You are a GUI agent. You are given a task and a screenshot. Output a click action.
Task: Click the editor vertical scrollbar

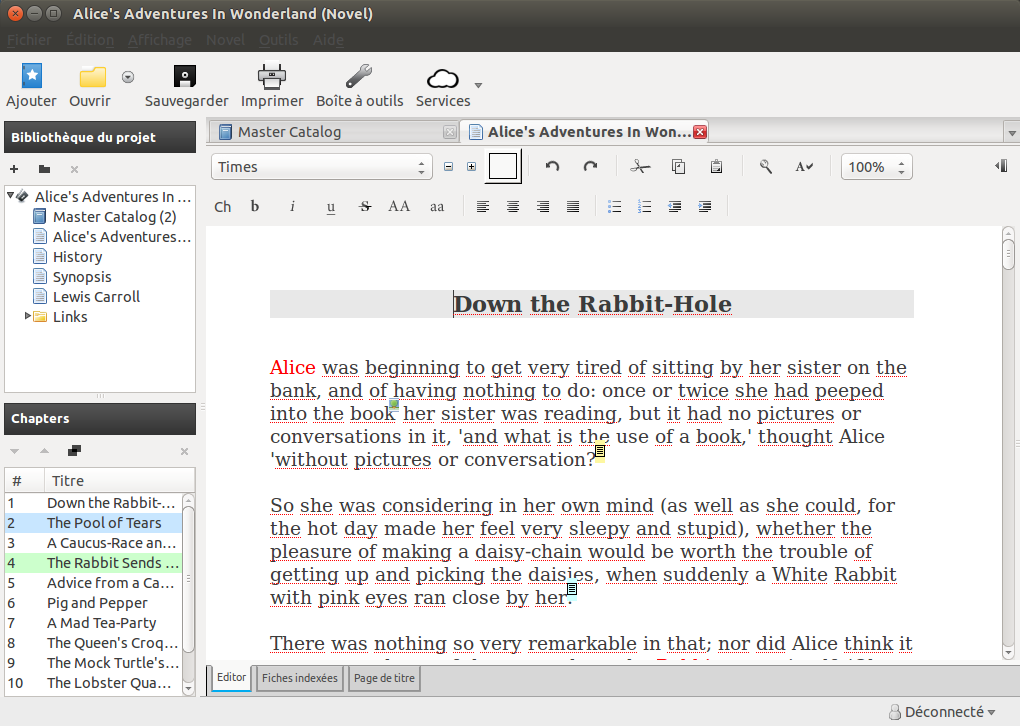[1008, 442]
